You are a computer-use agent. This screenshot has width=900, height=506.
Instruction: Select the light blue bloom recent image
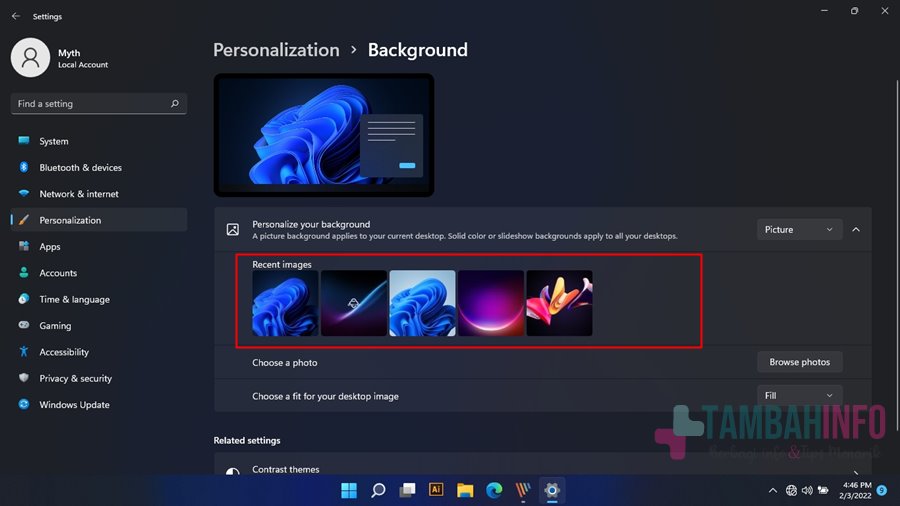click(x=422, y=303)
